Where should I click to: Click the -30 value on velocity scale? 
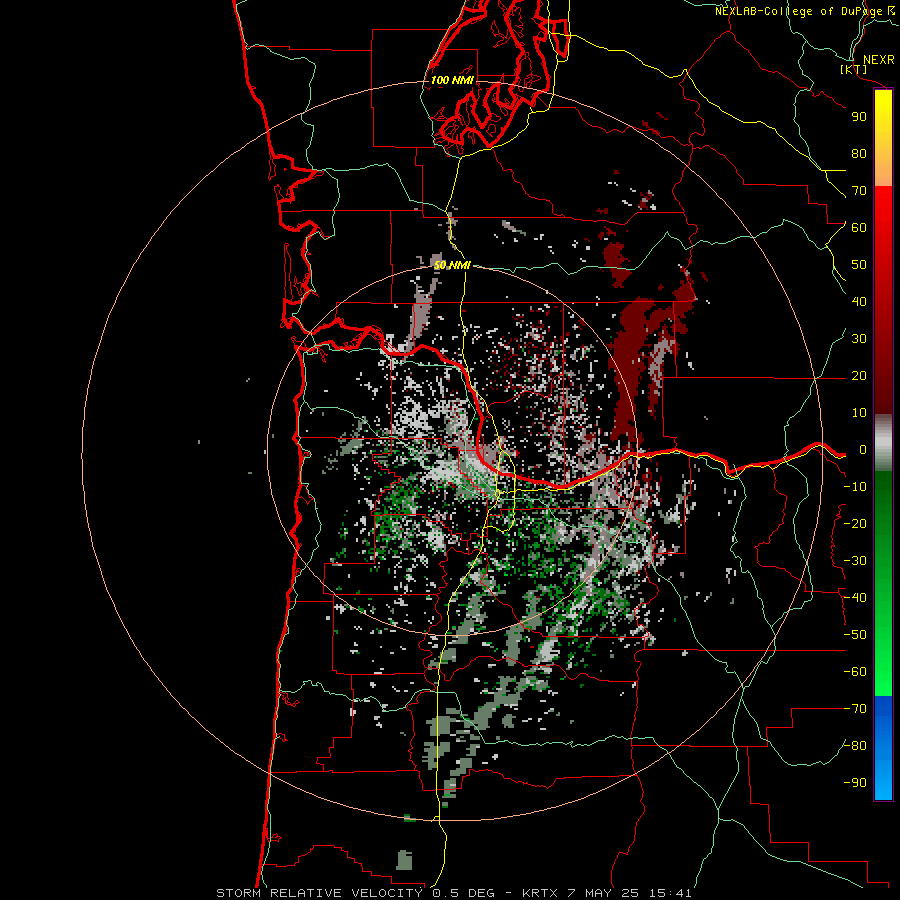855,561
